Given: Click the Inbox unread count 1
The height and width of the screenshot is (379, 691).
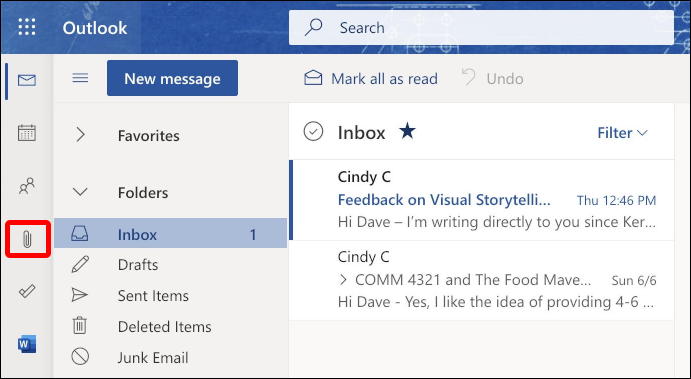Looking at the screenshot, I should coord(253,234).
